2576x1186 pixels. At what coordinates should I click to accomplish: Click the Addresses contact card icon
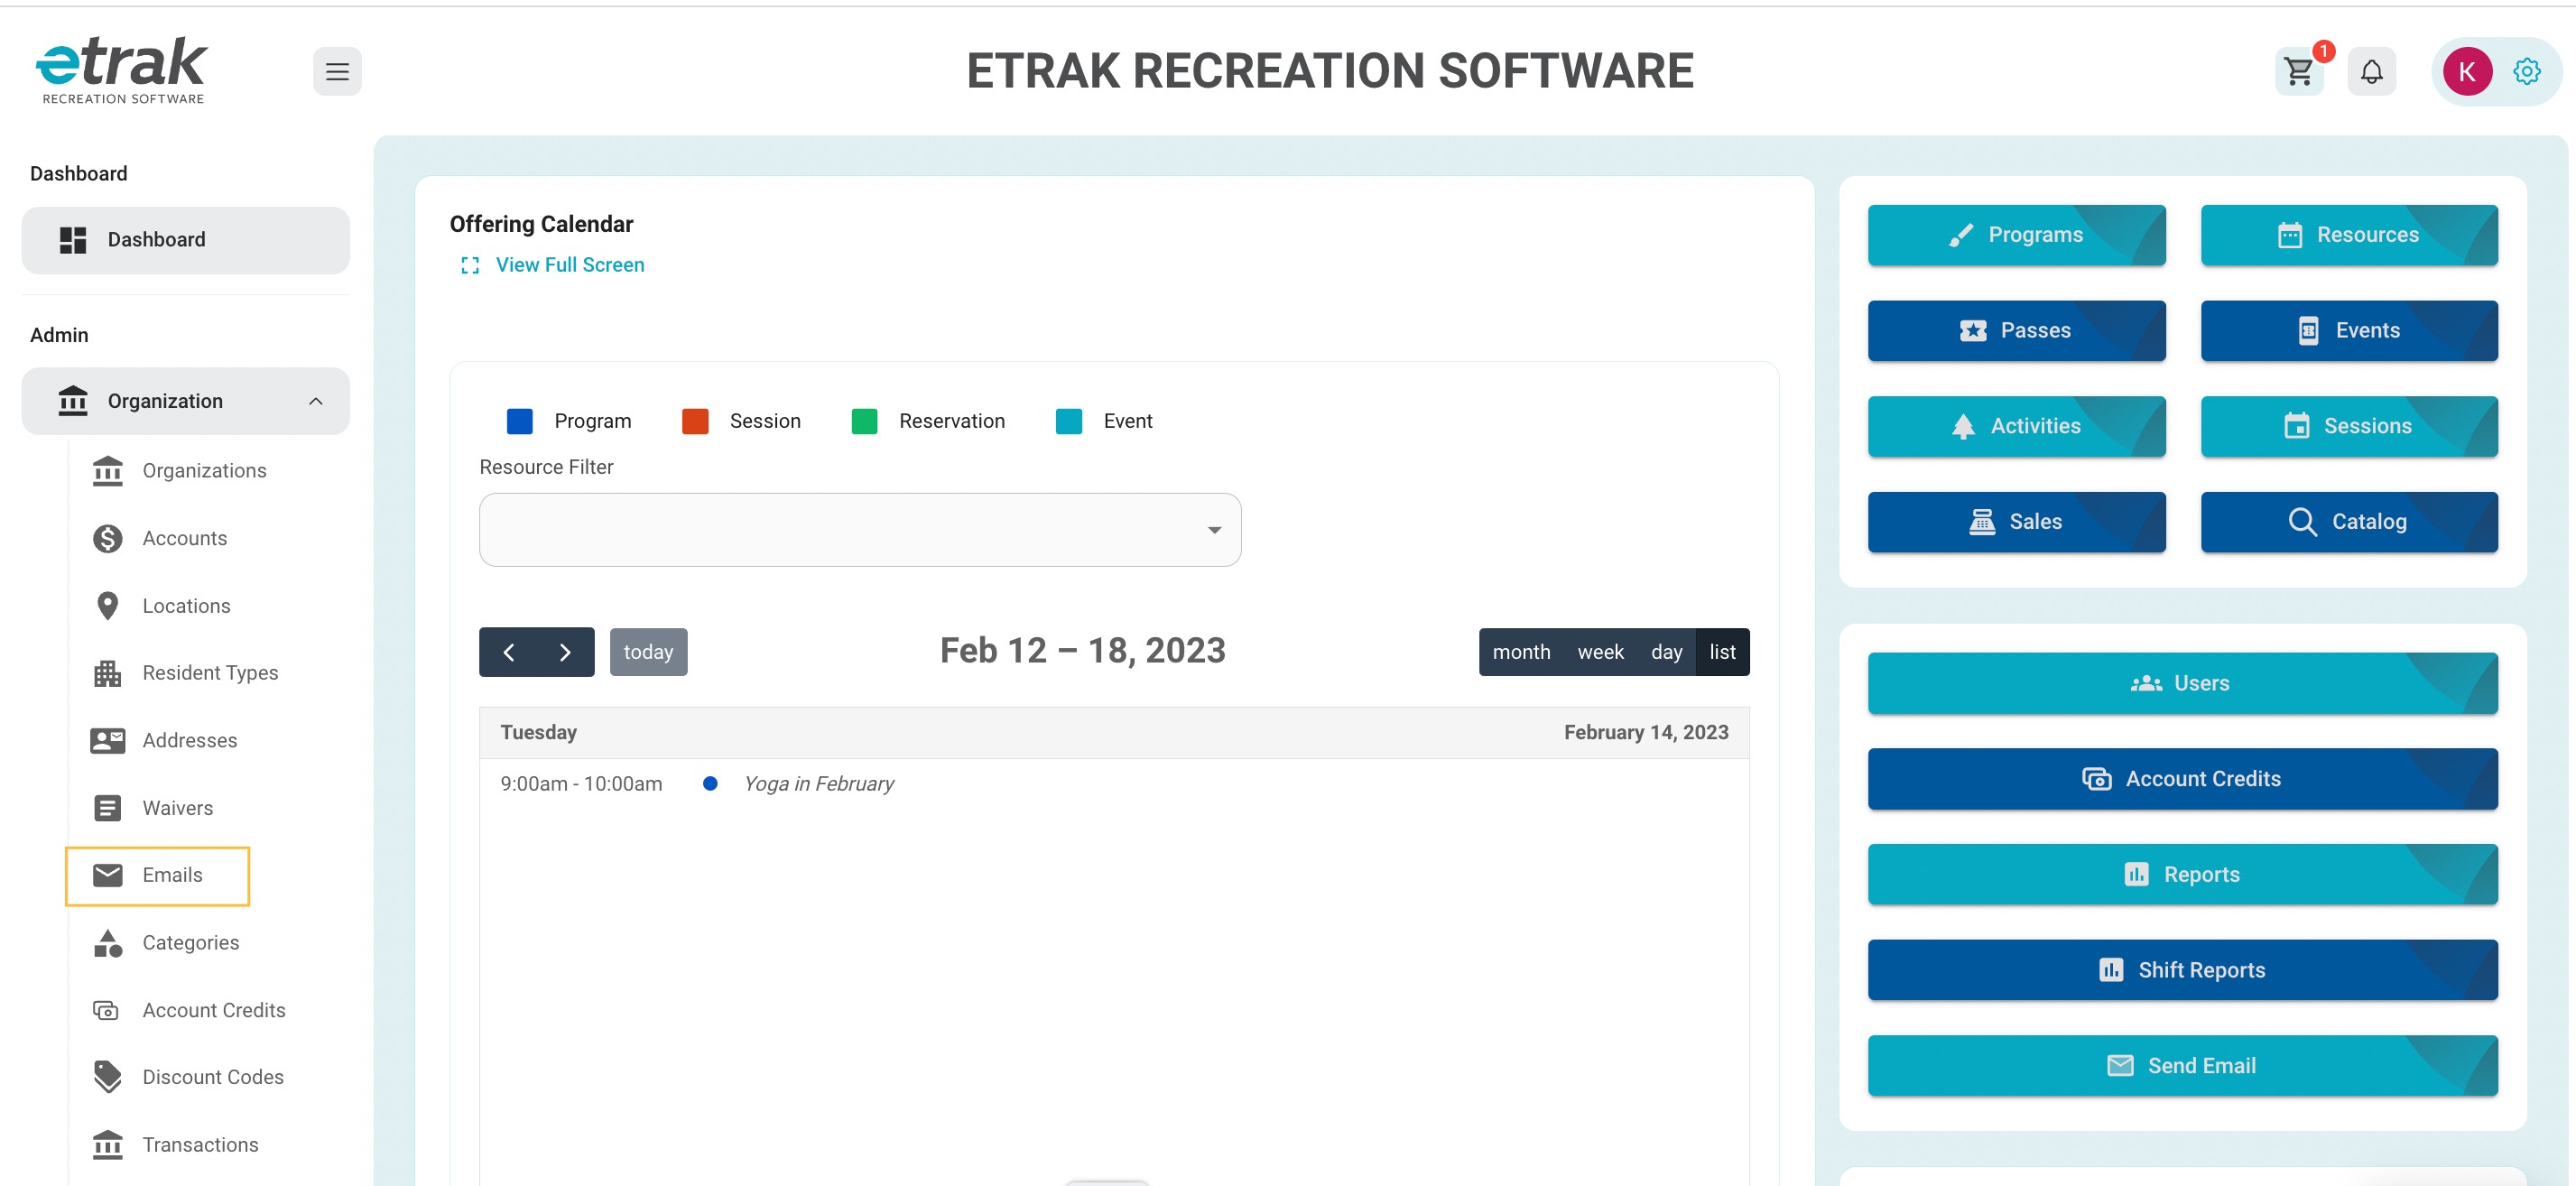(x=107, y=741)
